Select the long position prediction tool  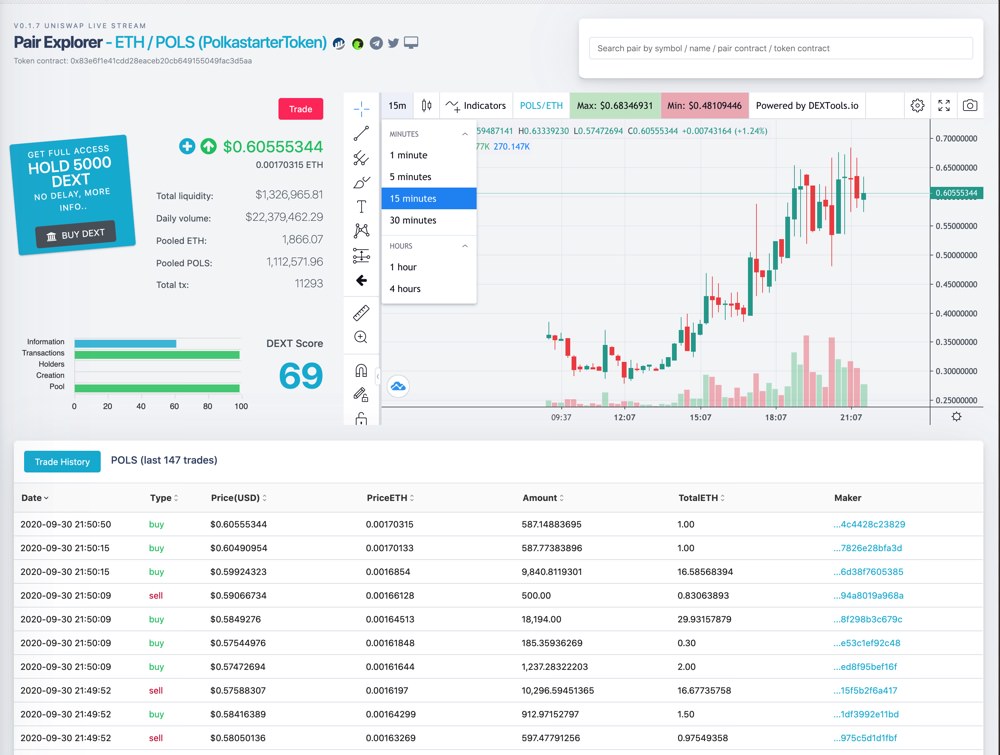pyautogui.click(x=361, y=256)
